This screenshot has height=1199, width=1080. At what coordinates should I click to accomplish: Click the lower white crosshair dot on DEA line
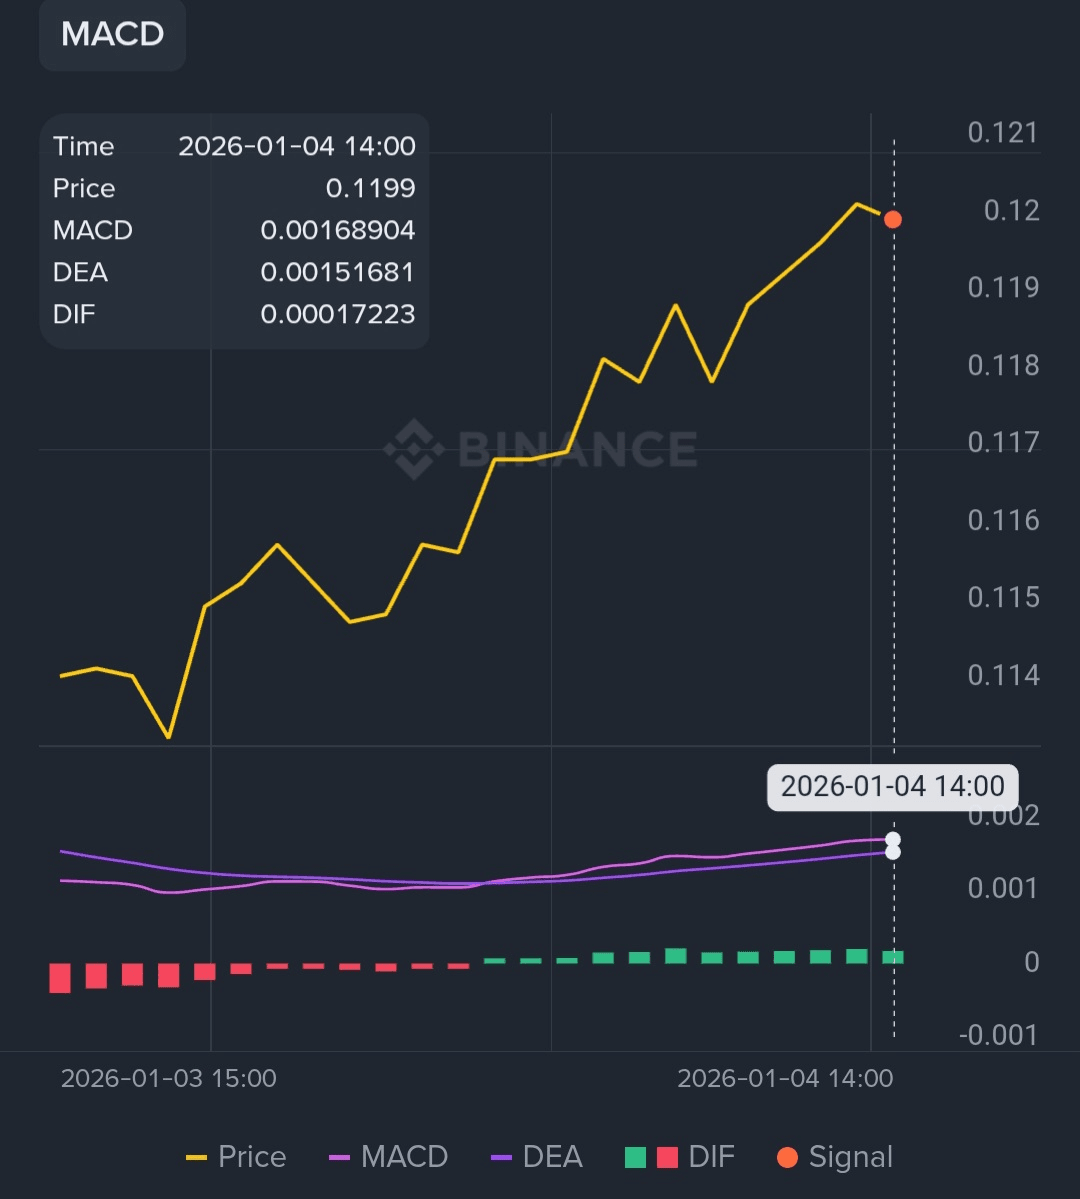point(893,852)
